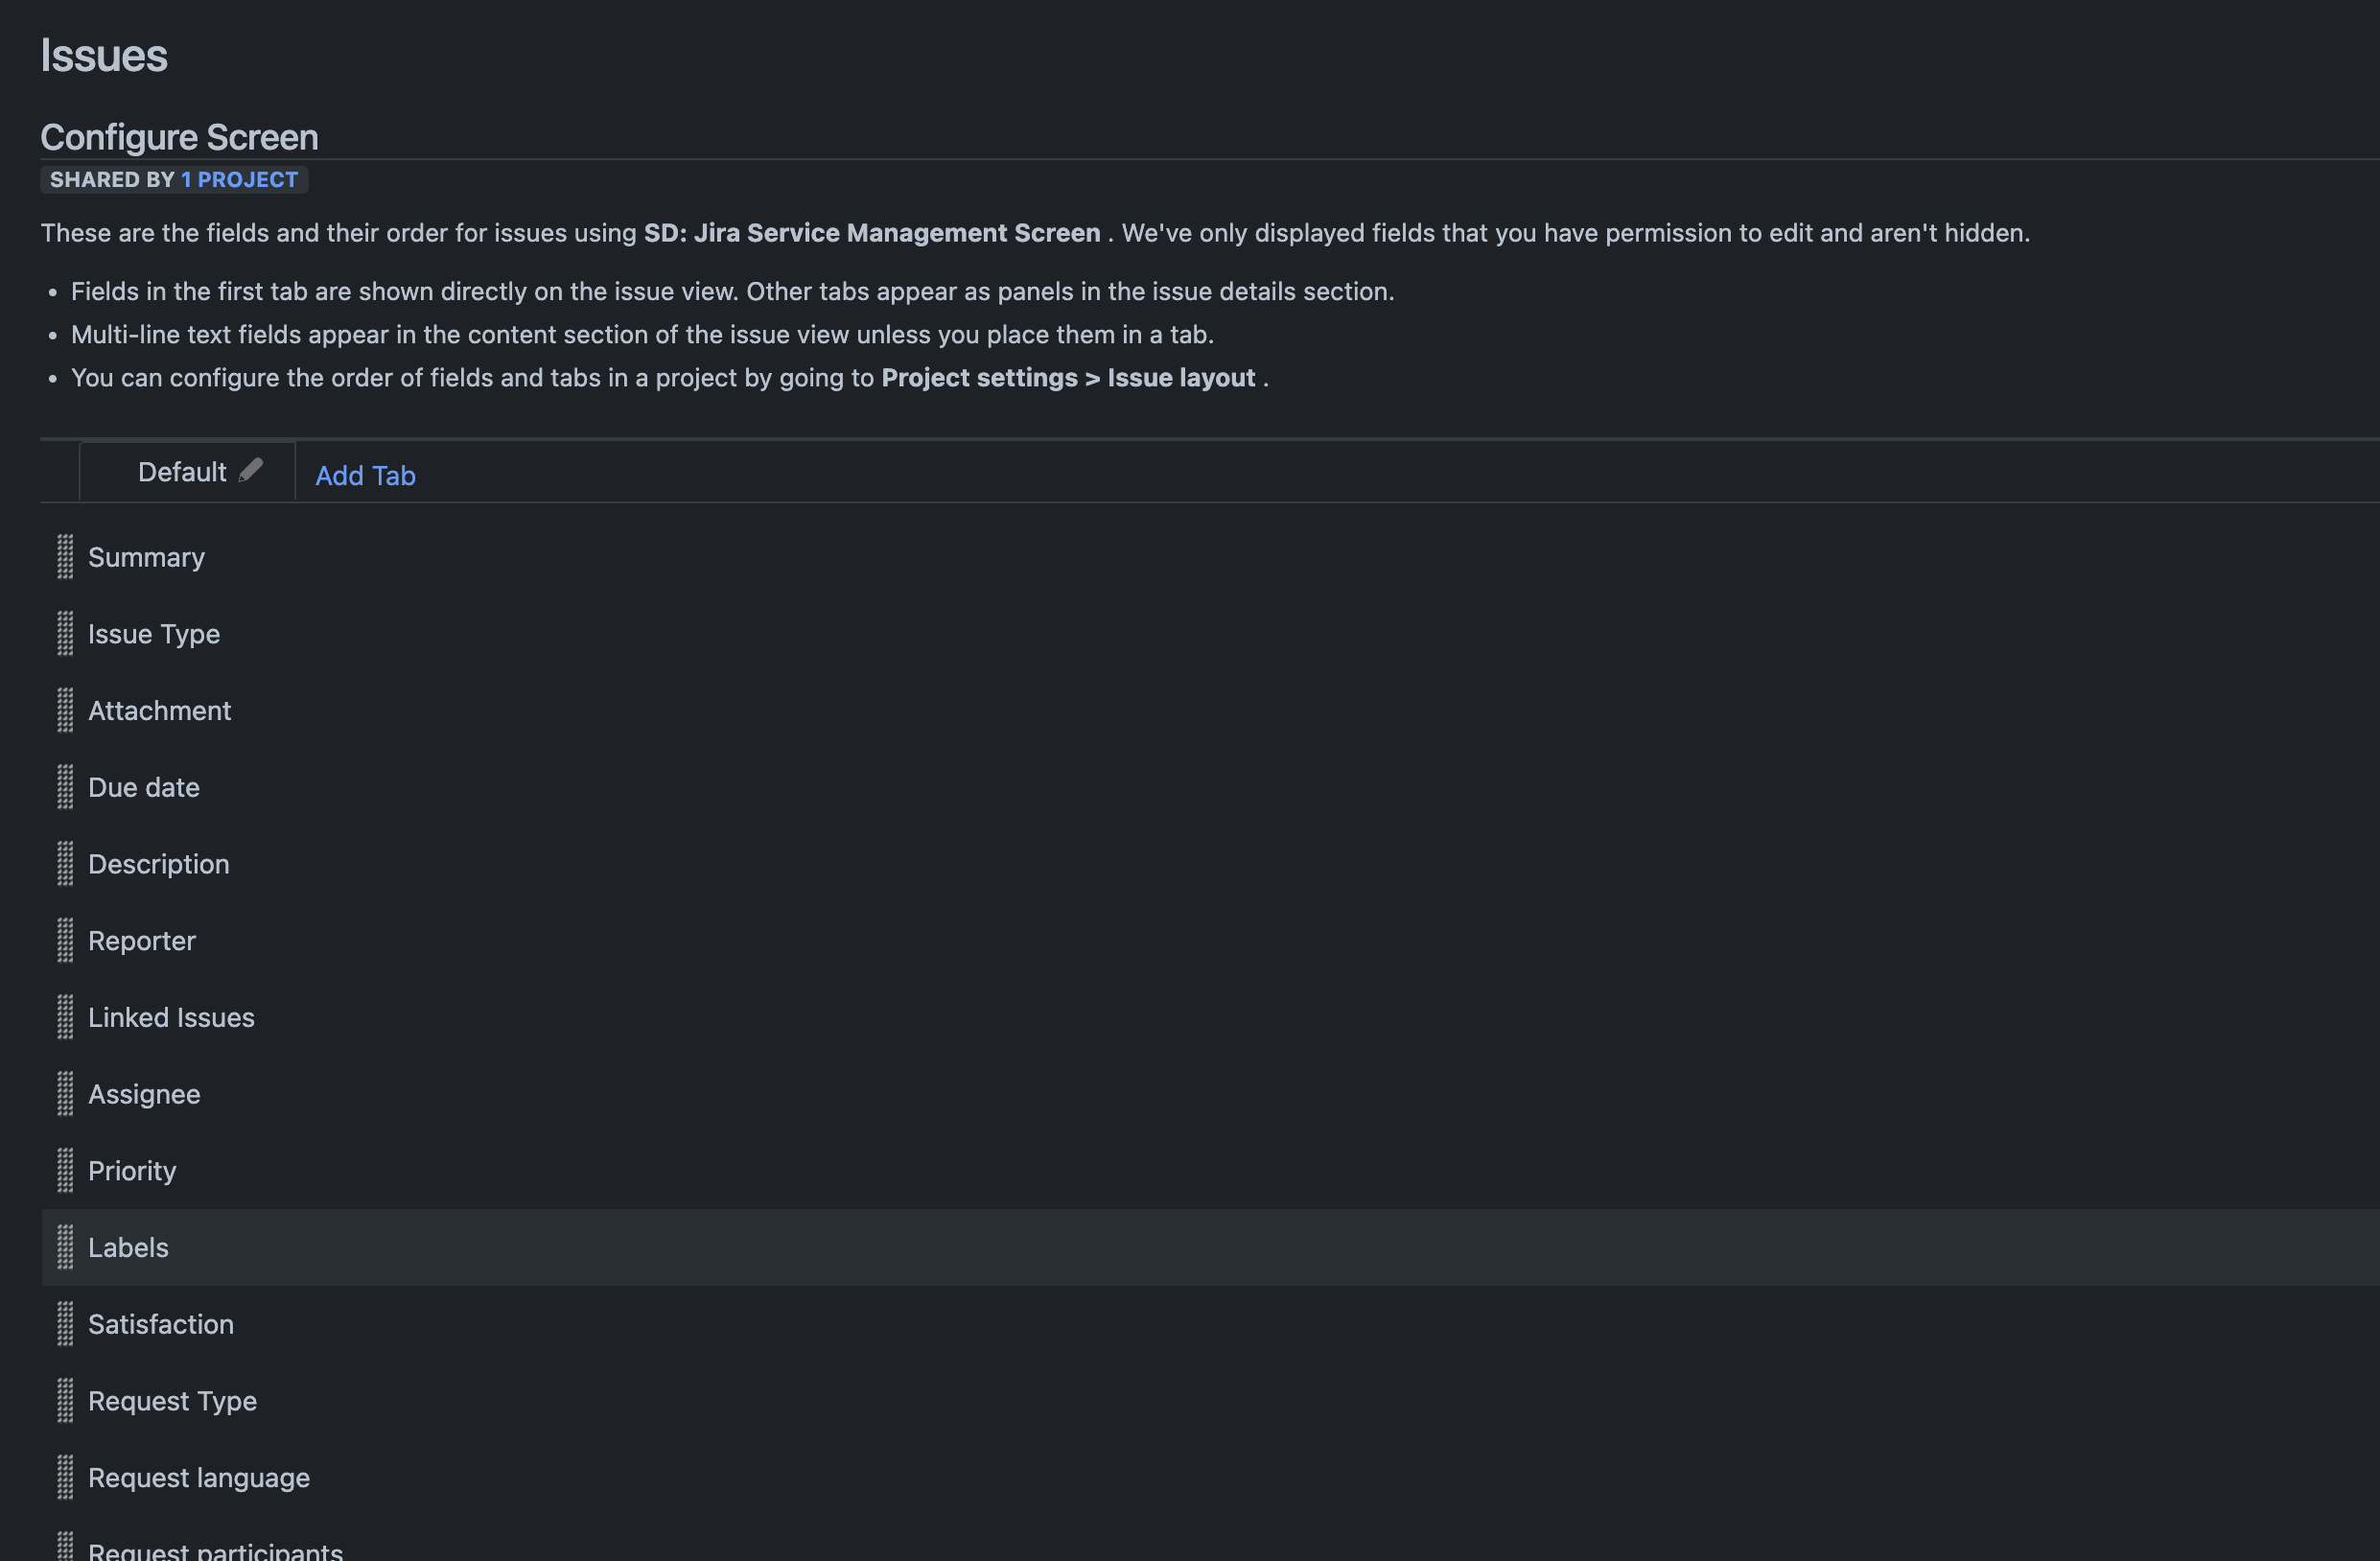Select the Reporter field row
2380x1561 pixels.
coord(1210,941)
